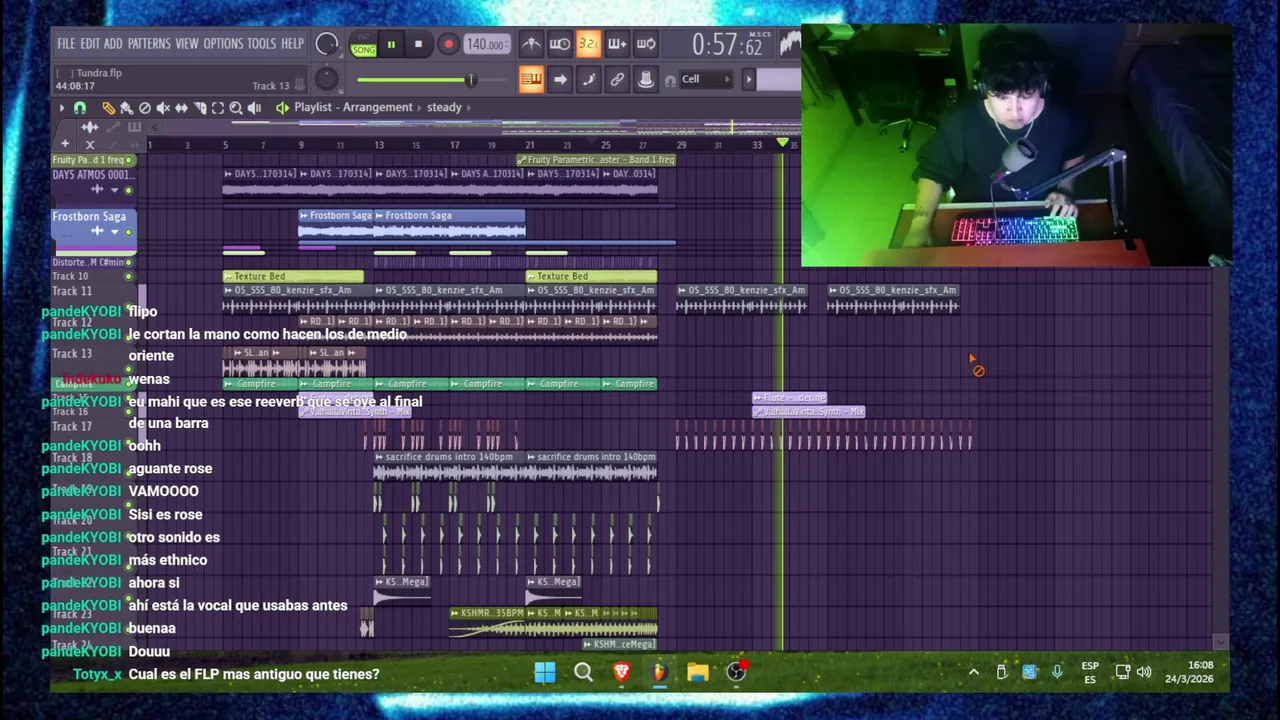This screenshot has width=1280, height=720.
Task: Click the time display 0:57:62
Action: [x=728, y=45]
